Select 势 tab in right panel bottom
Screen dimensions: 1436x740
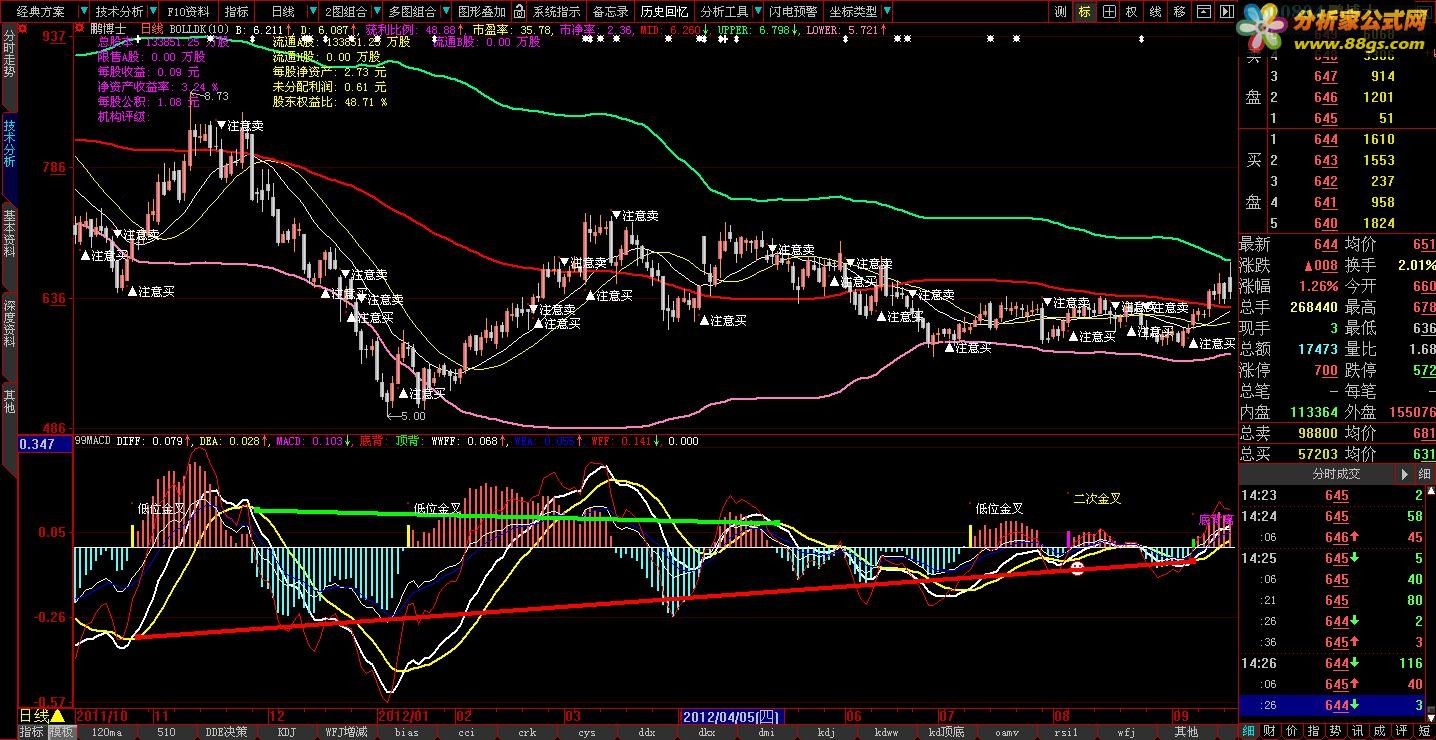point(1335,731)
